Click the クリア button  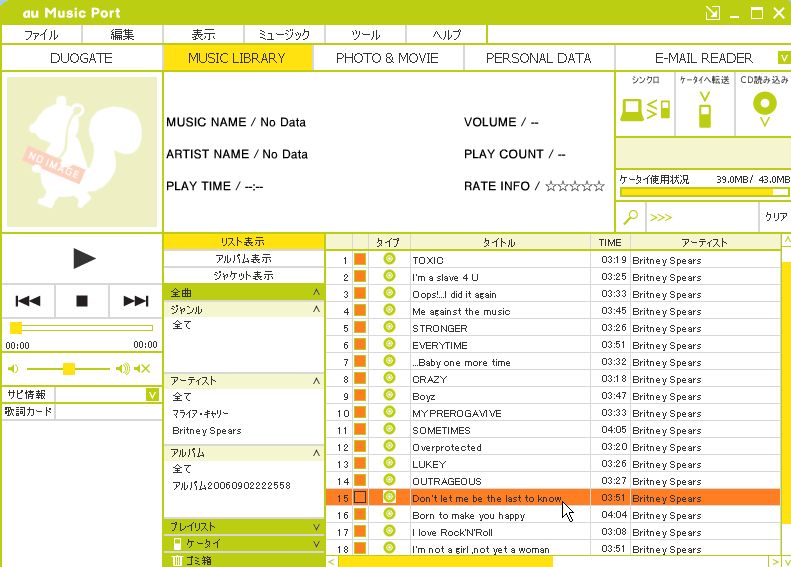click(x=775, y=217)
